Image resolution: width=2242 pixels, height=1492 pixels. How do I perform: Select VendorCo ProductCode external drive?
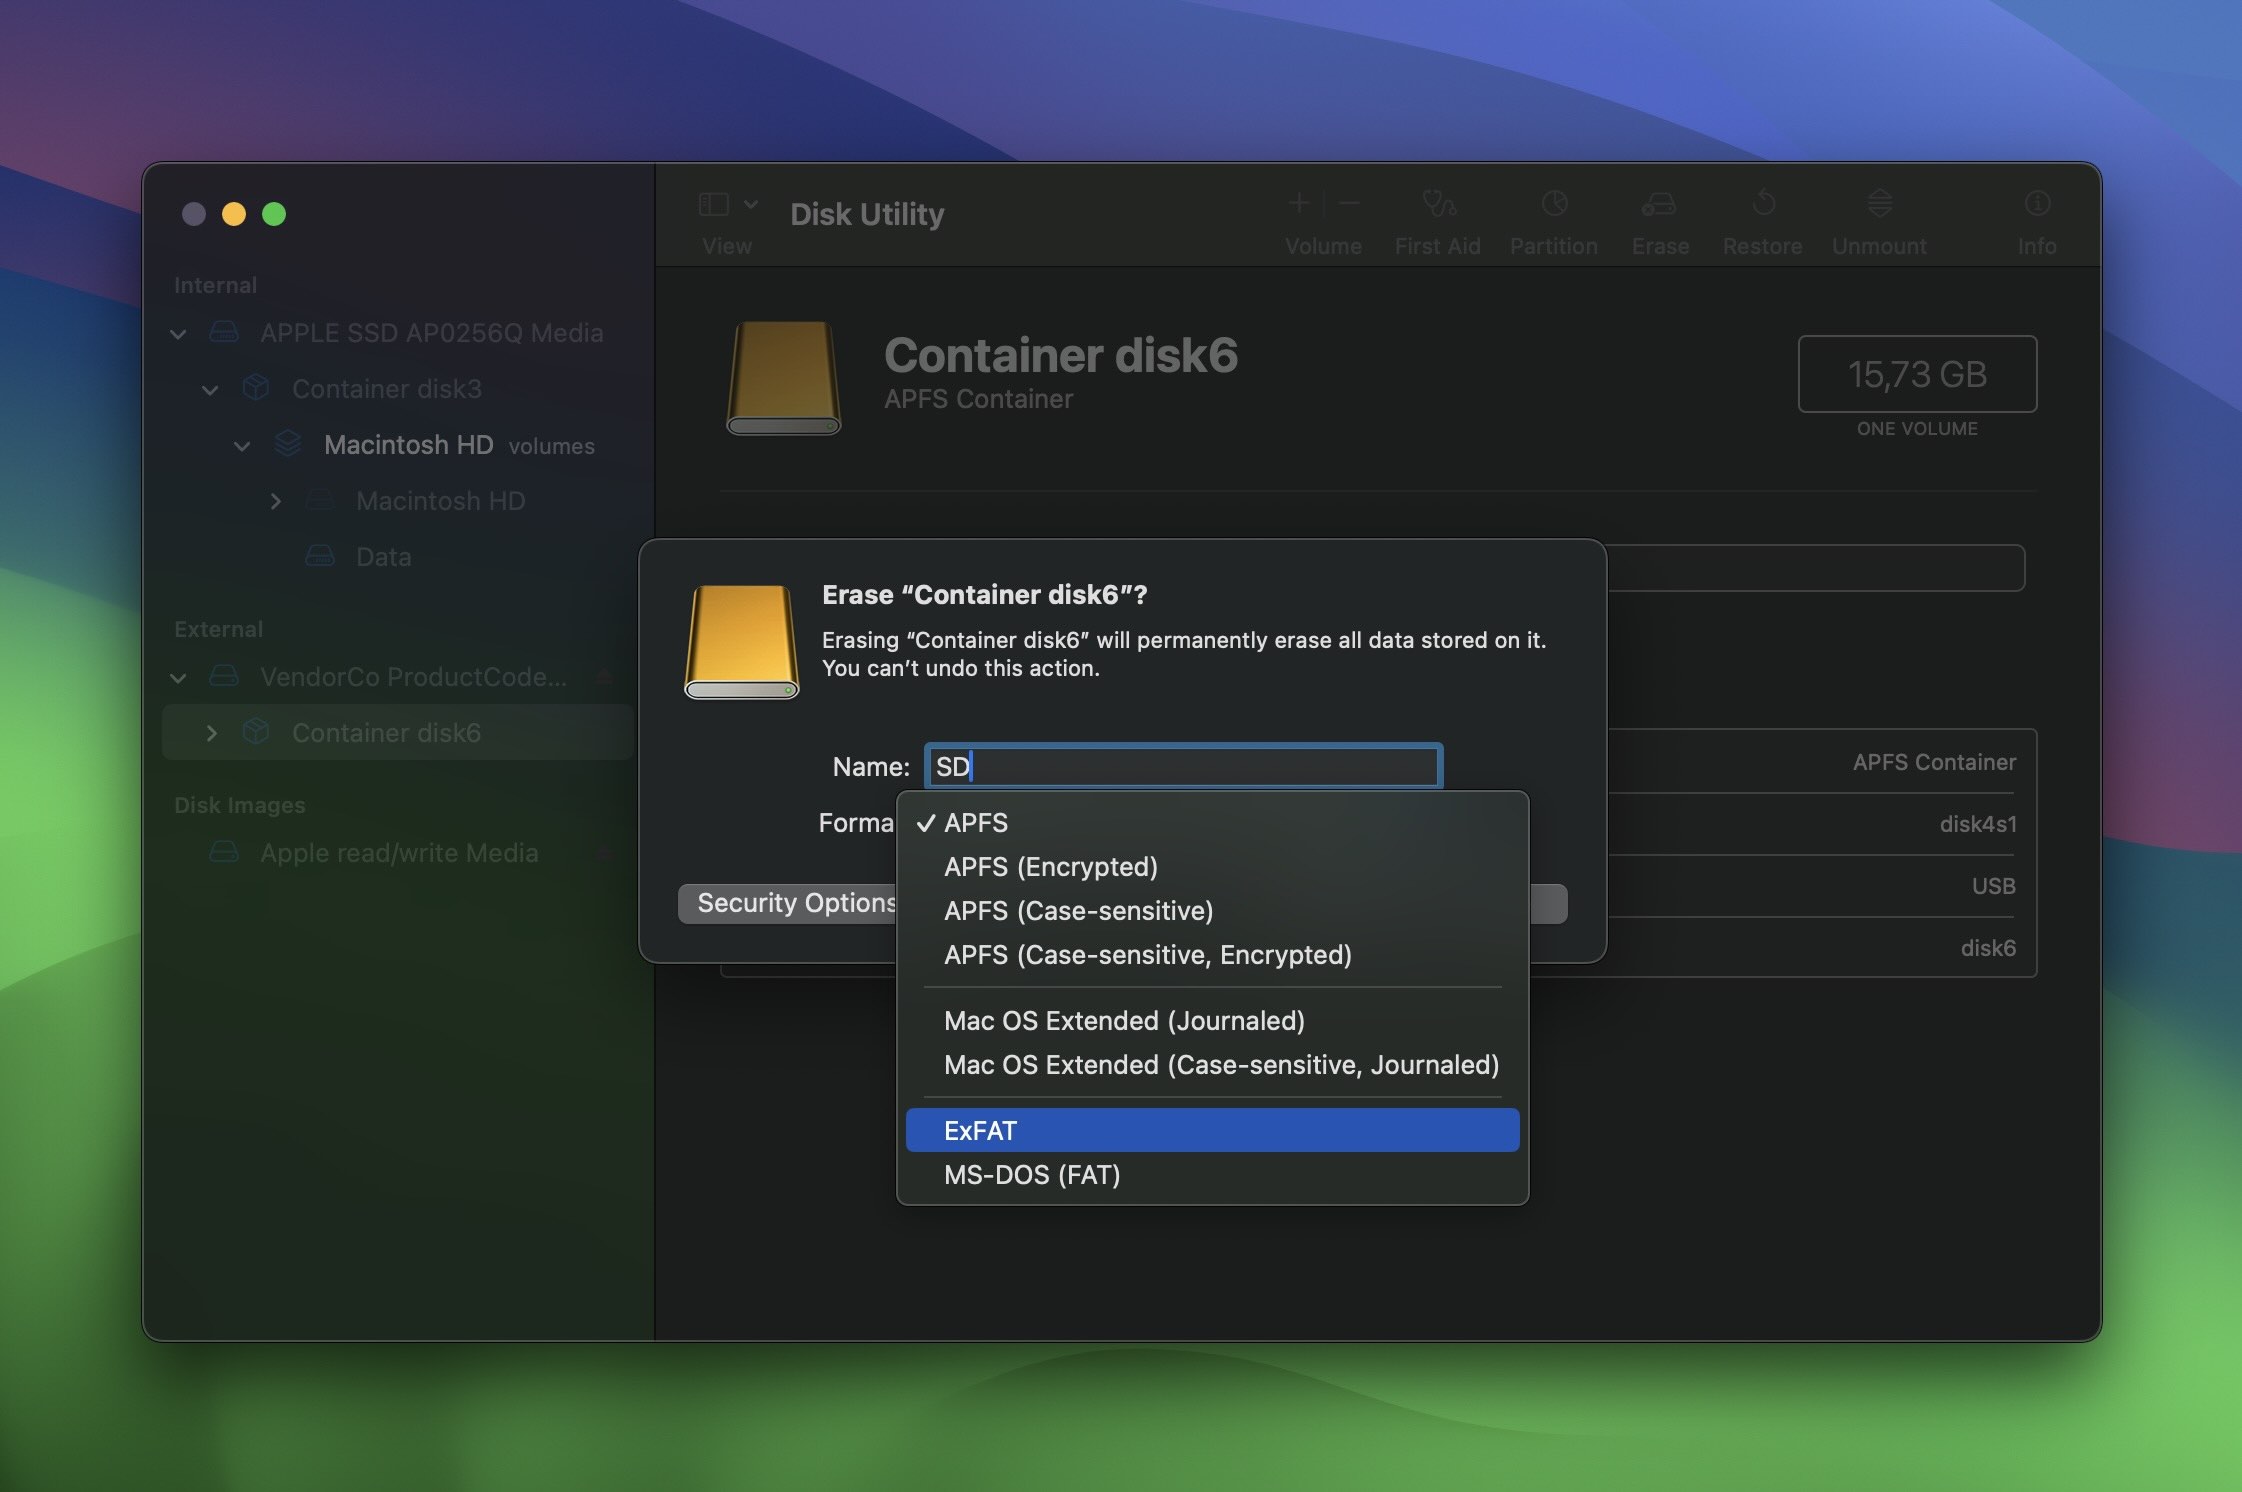413,677
